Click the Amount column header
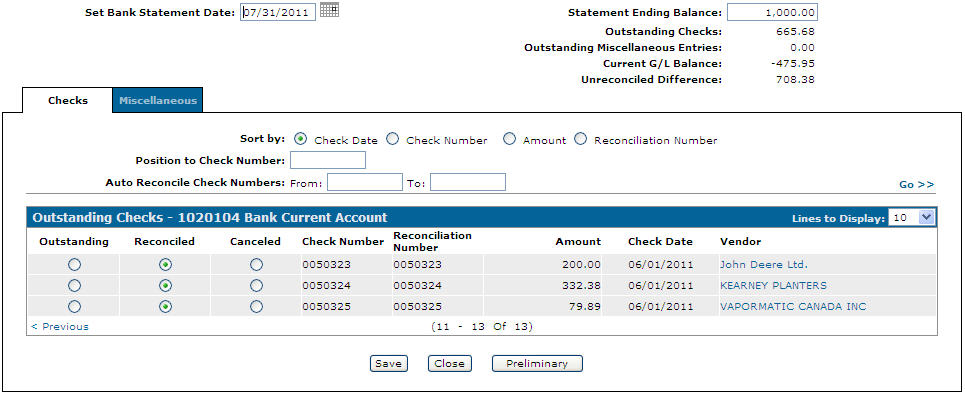This screenshot has height=395, width=965. tap(578, 242)
